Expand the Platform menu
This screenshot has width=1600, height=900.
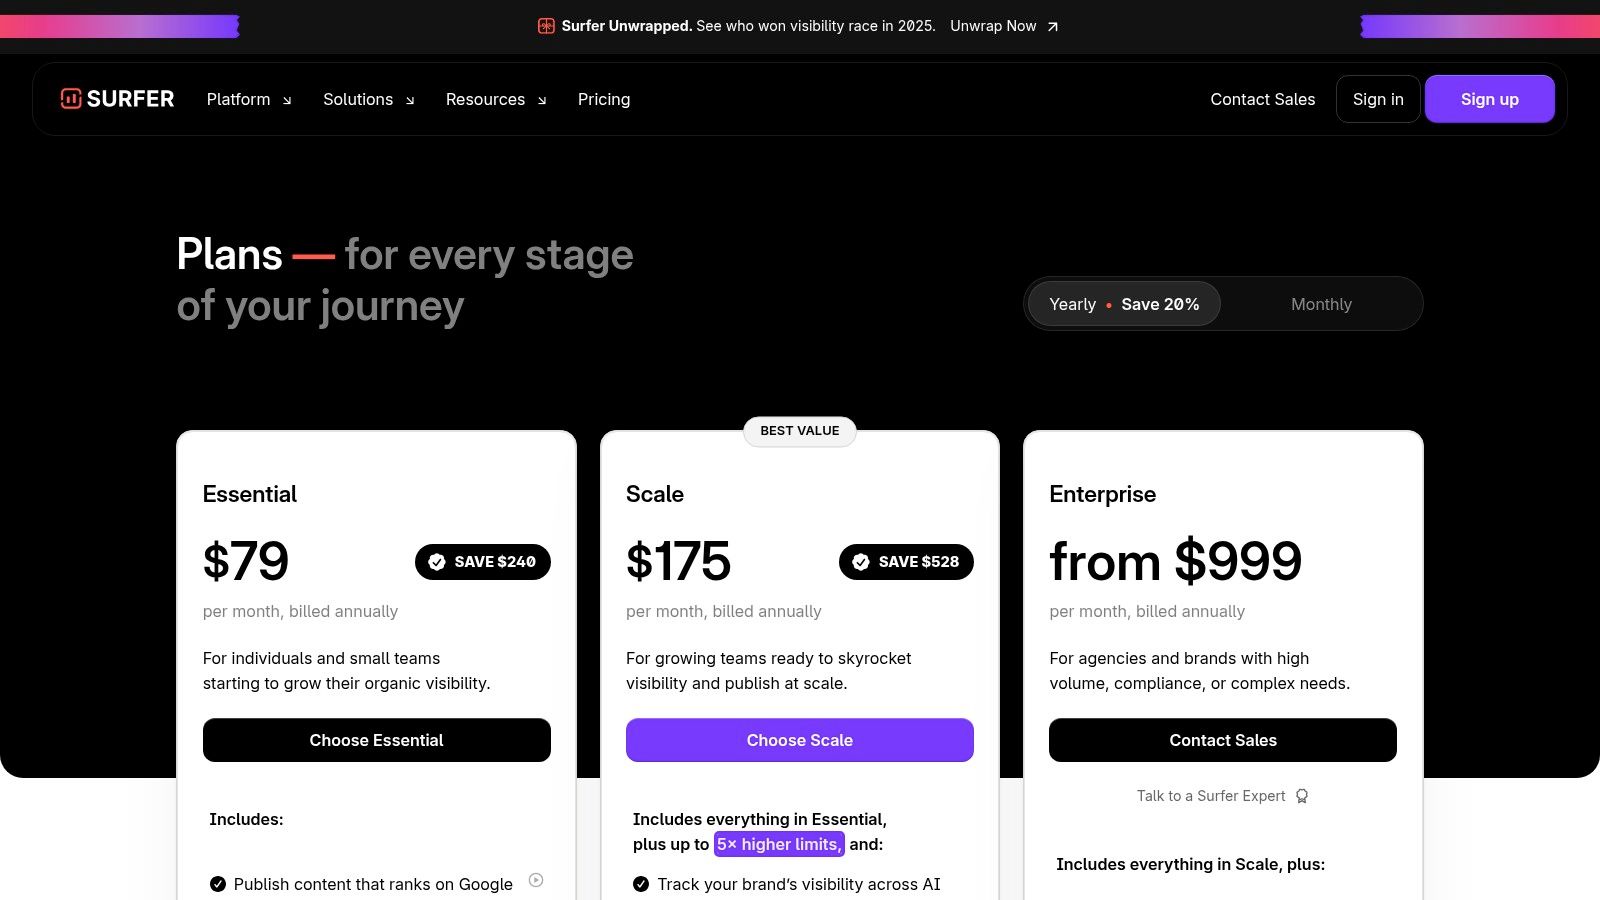[248, 99]
